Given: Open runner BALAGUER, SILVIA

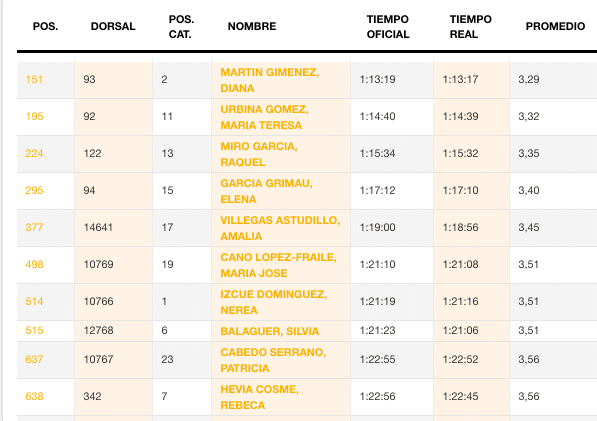Looking at the screenshot, I should coord(270,331).
